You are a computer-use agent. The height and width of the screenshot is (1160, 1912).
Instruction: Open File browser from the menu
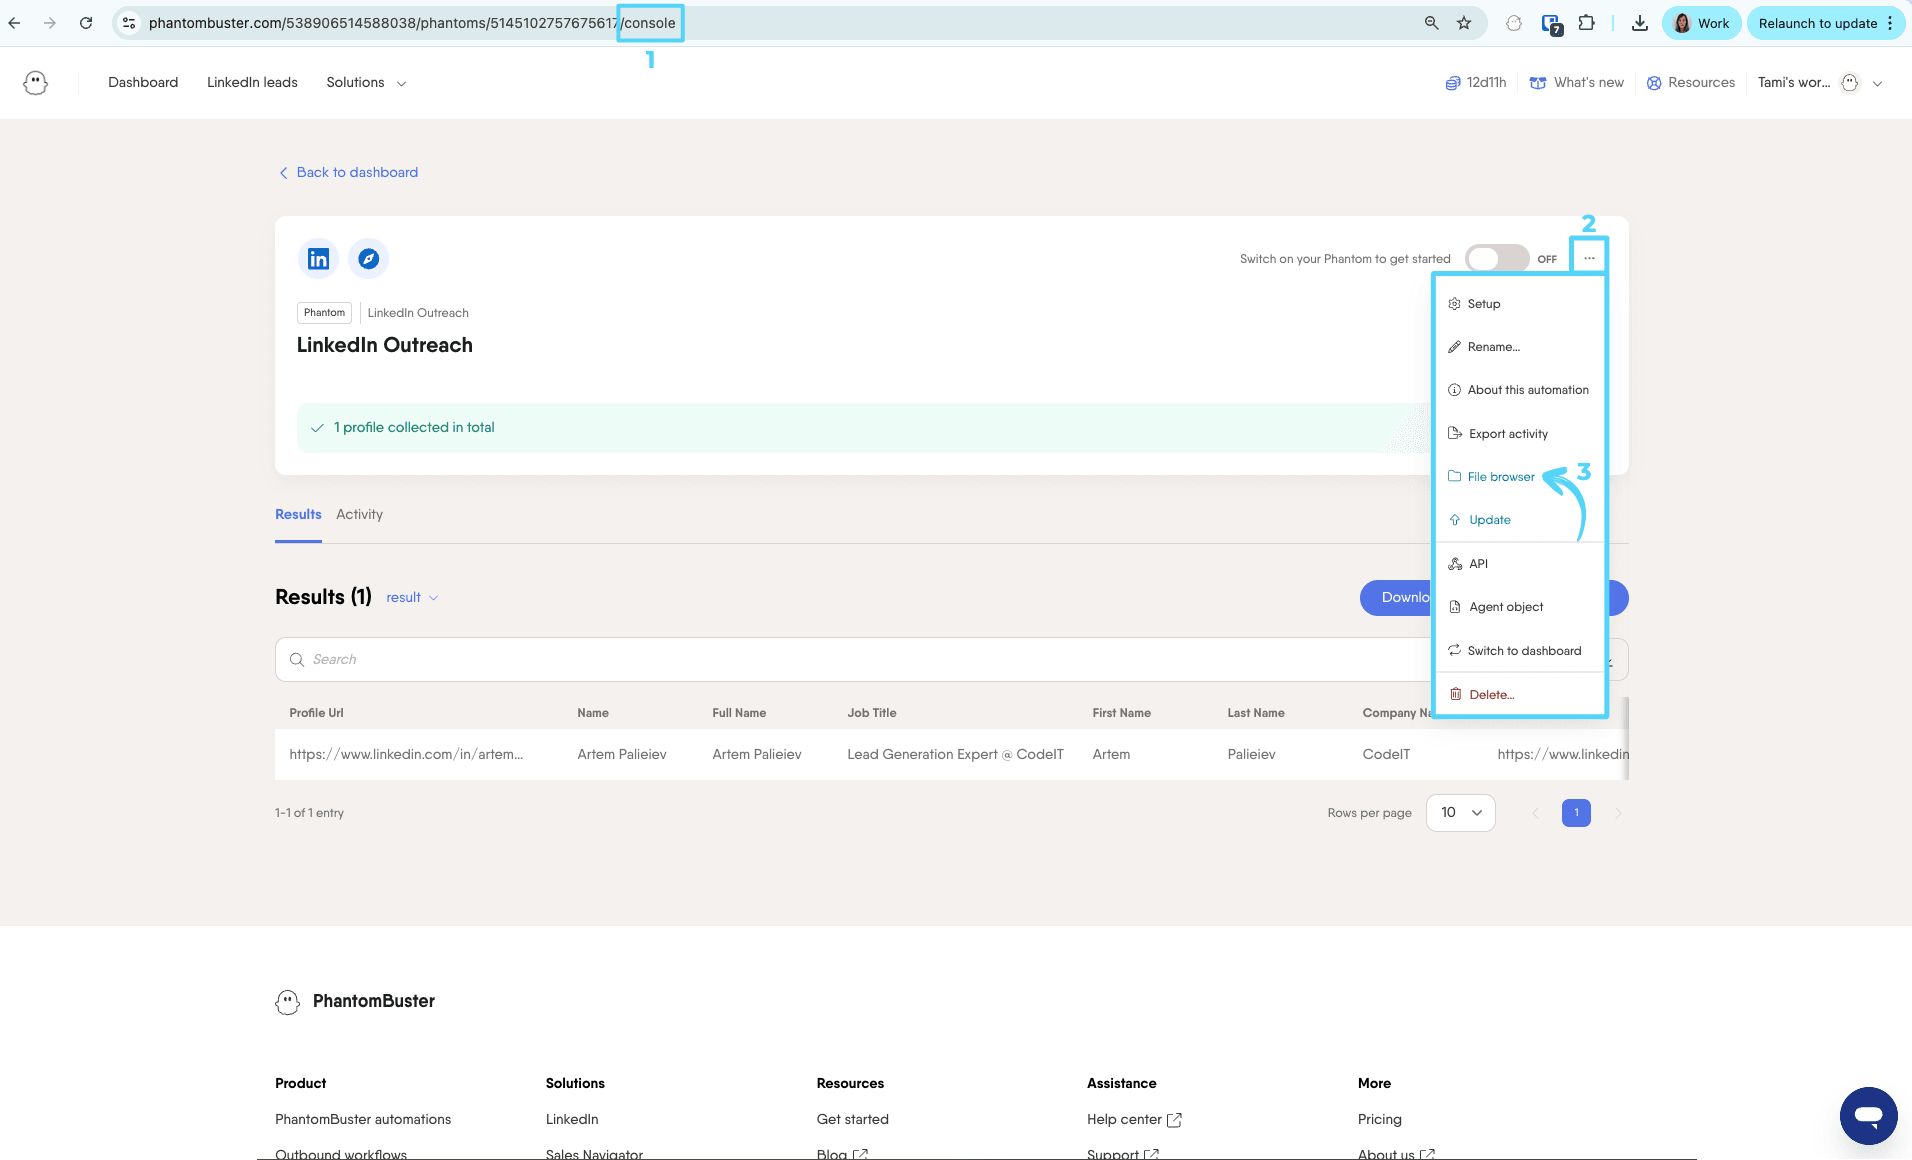pyautogui.click(x=1500, y=477)
